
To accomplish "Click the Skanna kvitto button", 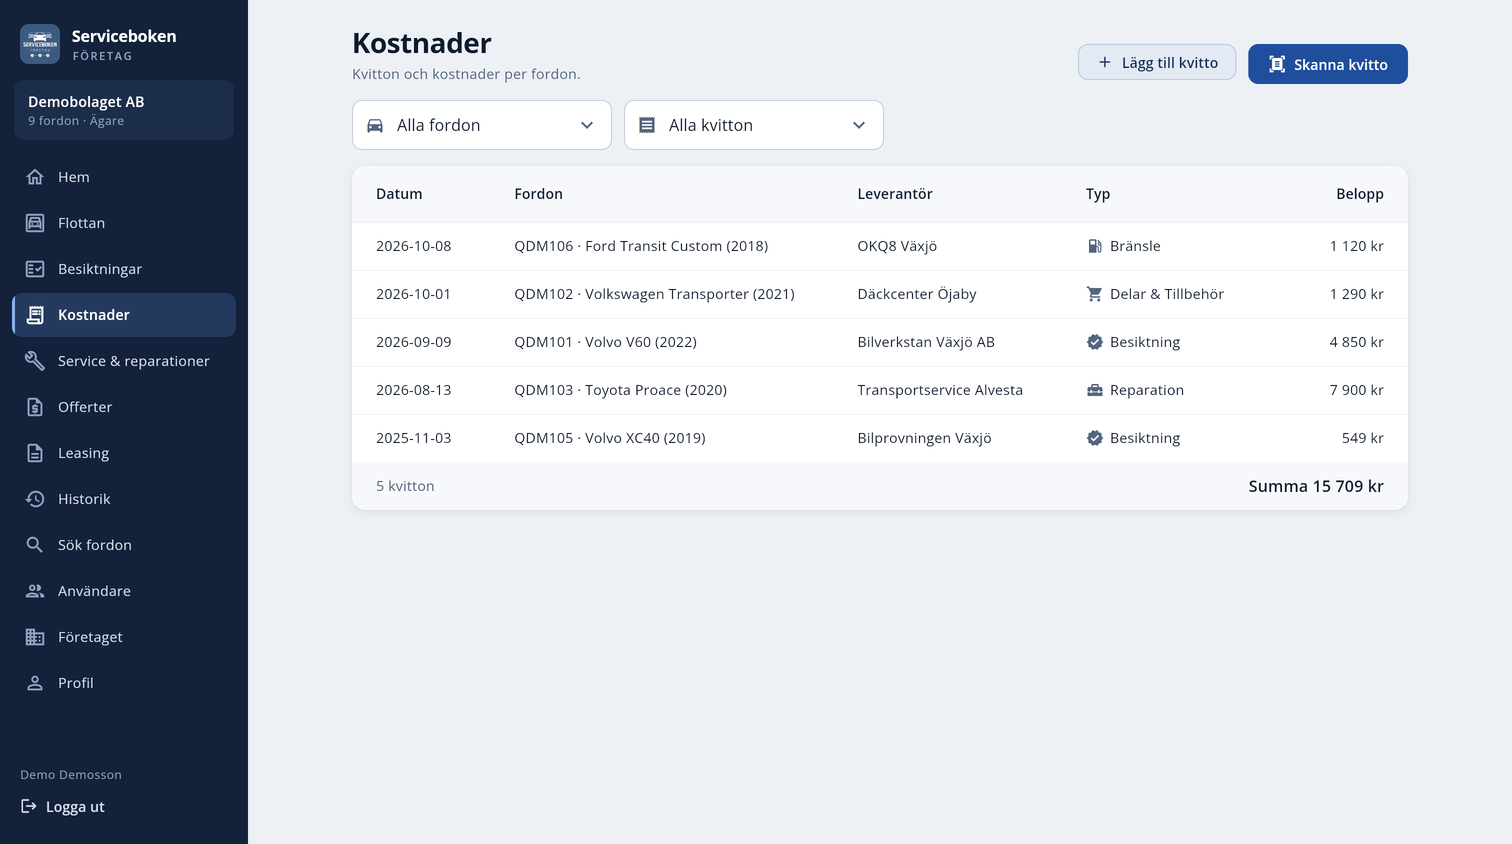I will [x=1328, y=64].
